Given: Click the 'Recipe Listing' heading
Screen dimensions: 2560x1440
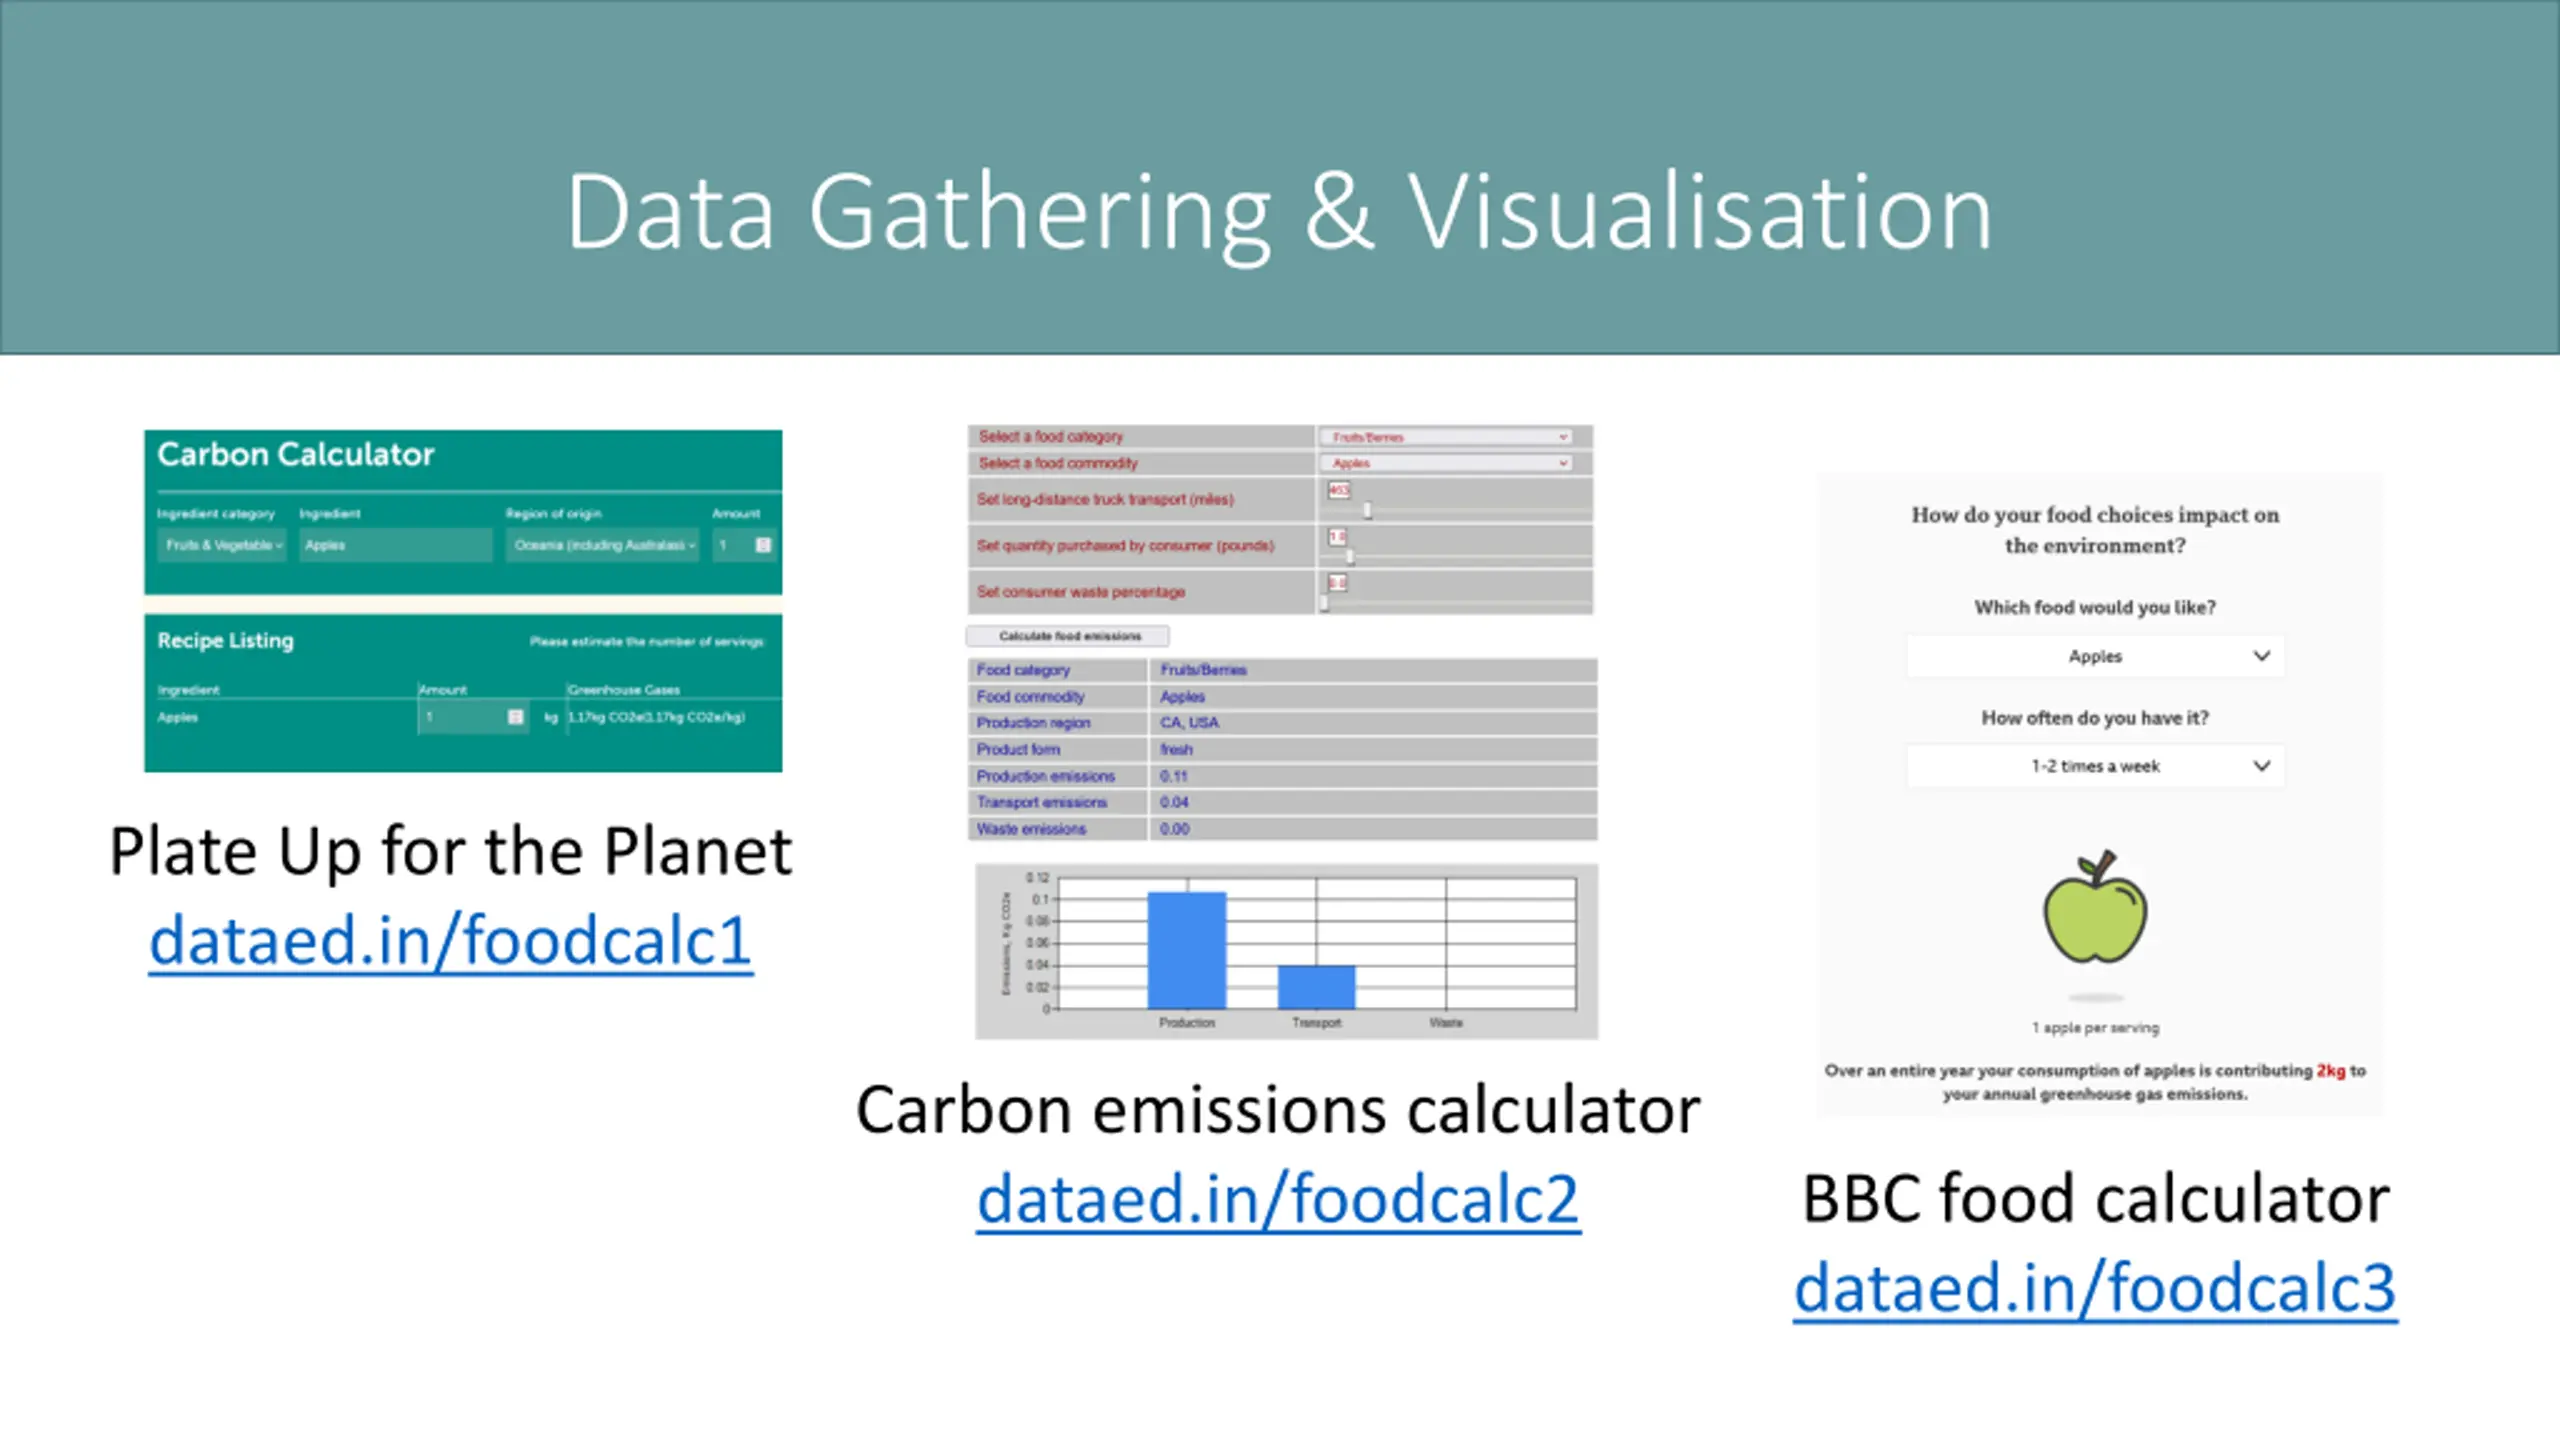Looking at the screenshot, I should click(226, 640).
